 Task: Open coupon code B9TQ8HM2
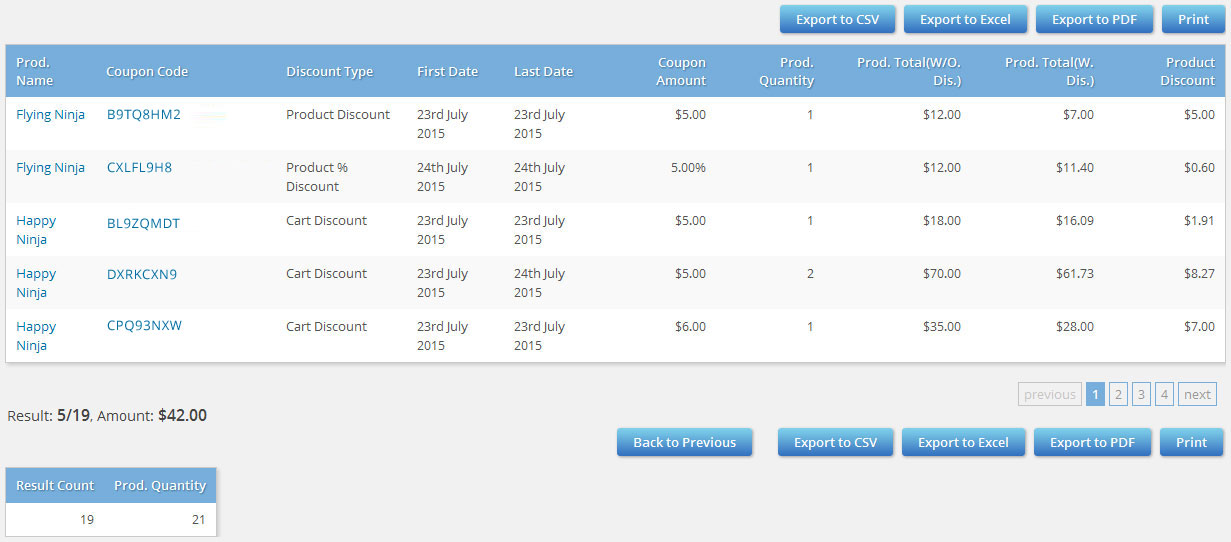pos(144,114)
